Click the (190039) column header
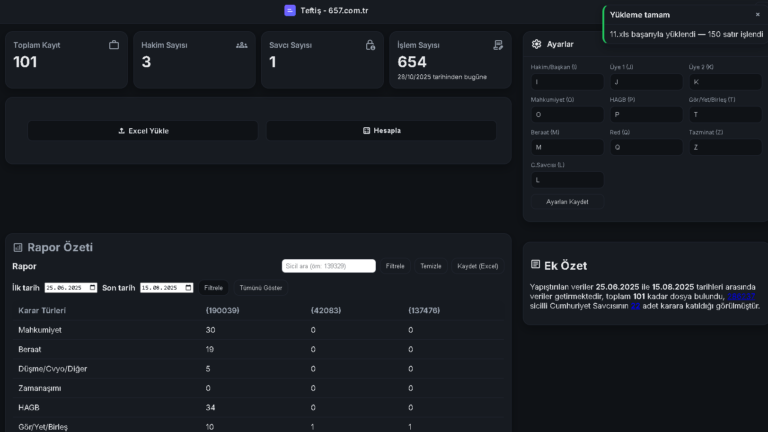Viewport: 768px width, 432px height. [x=222, y=311]
